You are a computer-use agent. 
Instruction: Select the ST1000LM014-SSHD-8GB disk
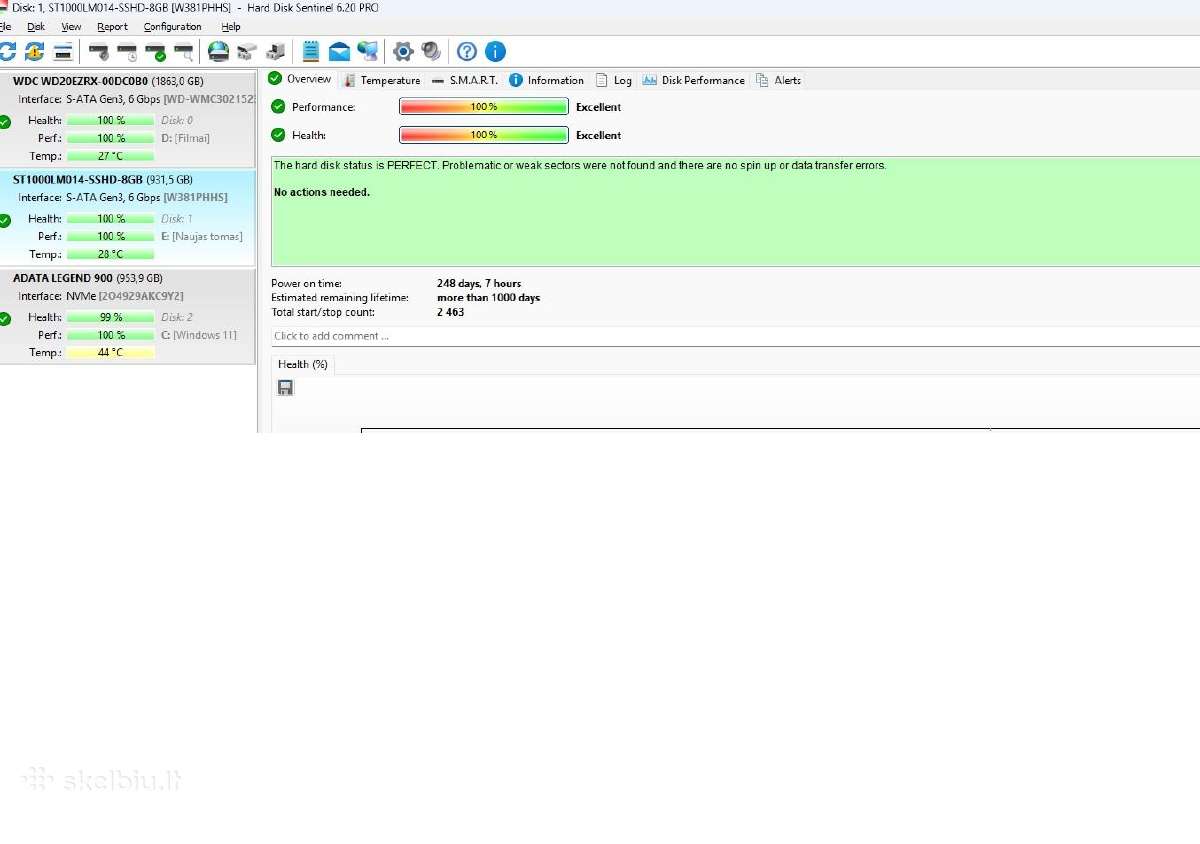pos(128,218)
